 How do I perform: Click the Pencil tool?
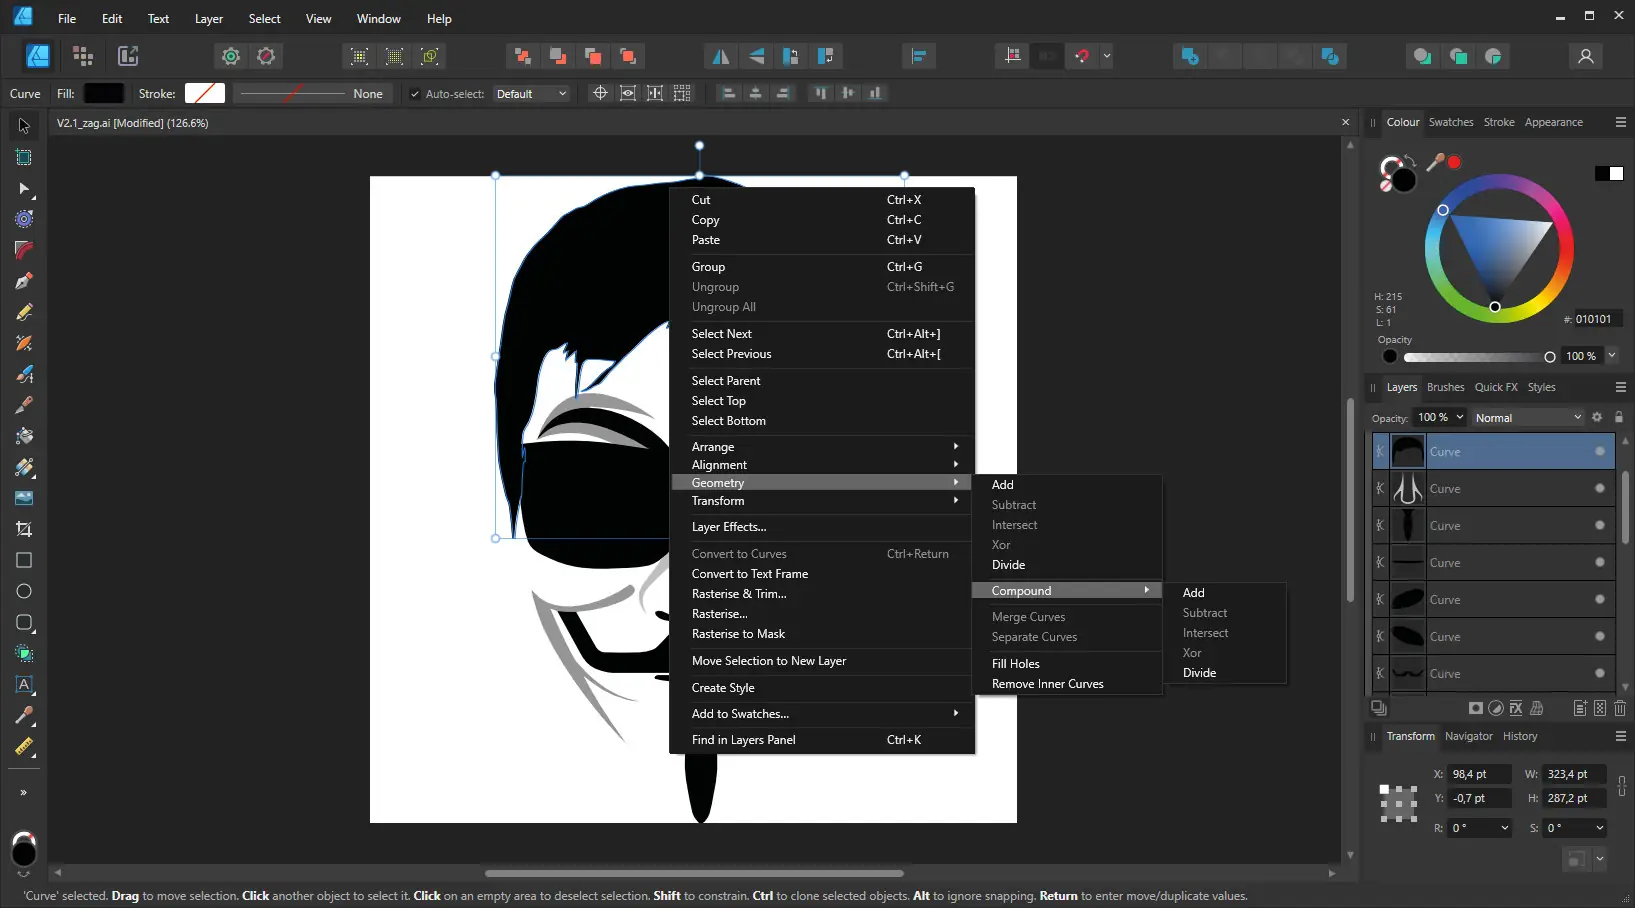tap(24, 312)
